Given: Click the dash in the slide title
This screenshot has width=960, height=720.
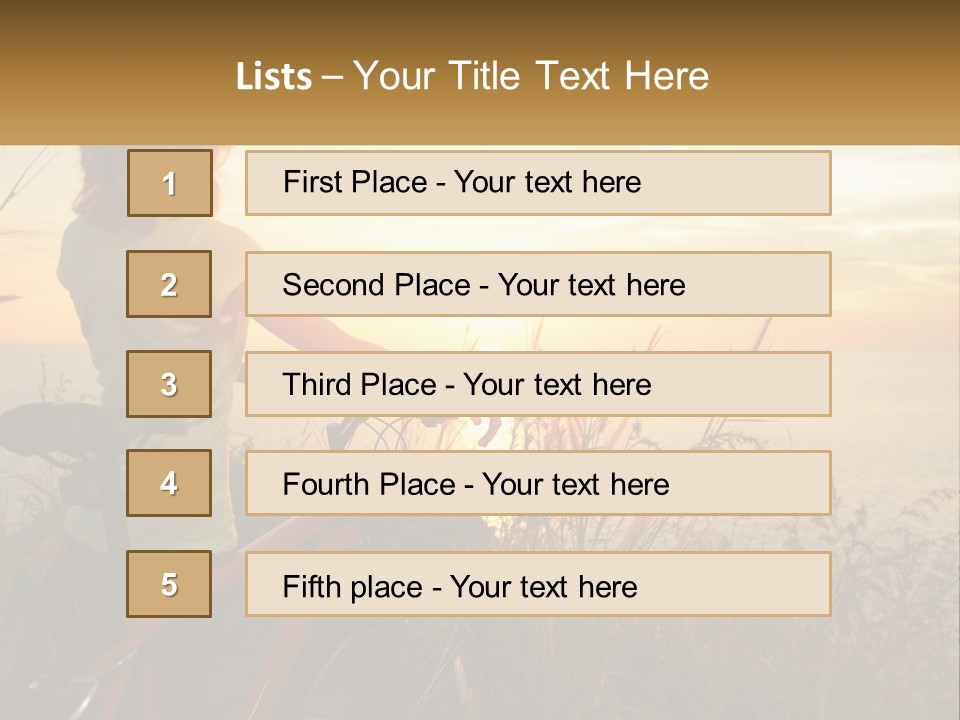Looking at the screenshot, I should tap(332, 77).
